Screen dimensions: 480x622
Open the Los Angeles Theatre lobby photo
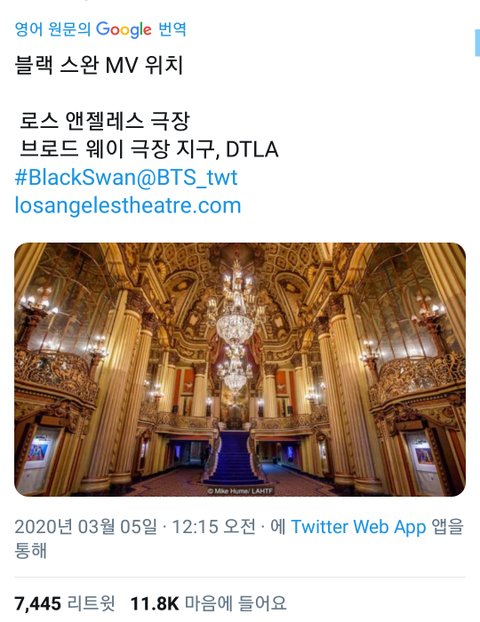point(240,369)
